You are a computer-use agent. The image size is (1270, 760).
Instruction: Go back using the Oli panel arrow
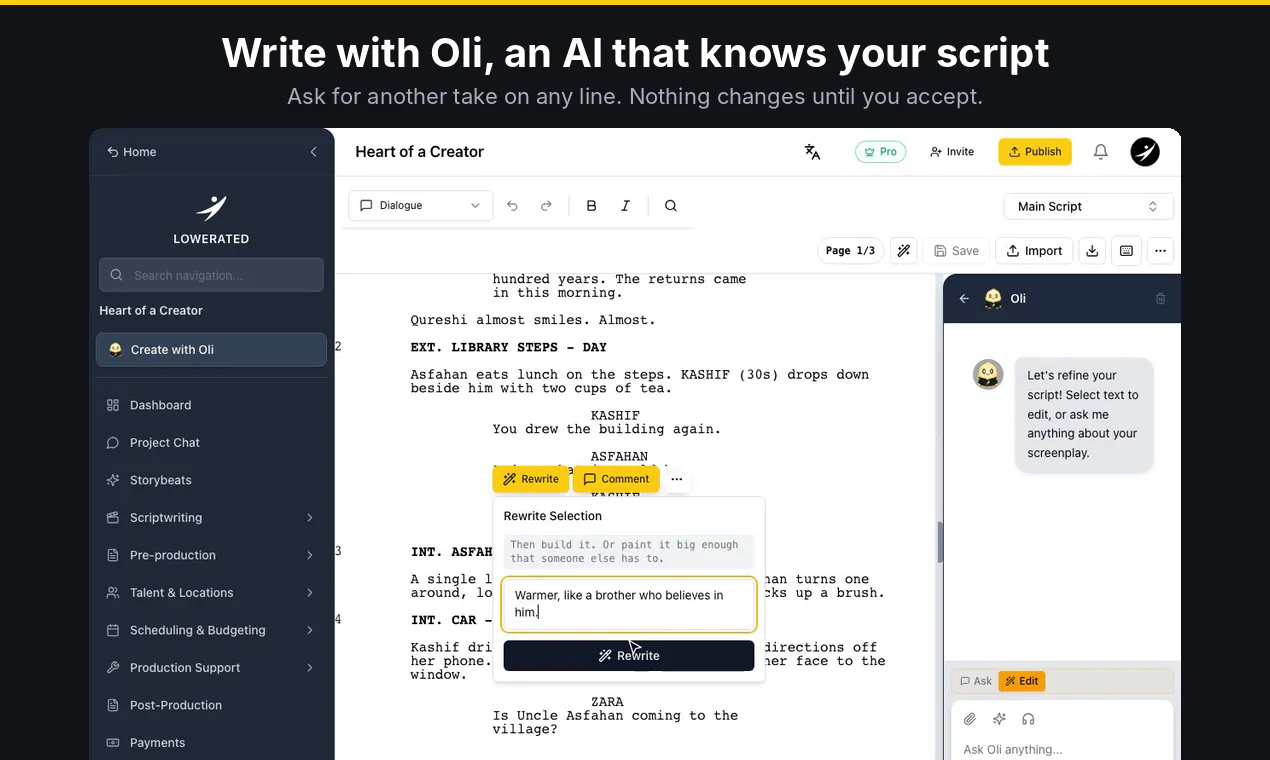pyautogui.click(x=964, y=298)
